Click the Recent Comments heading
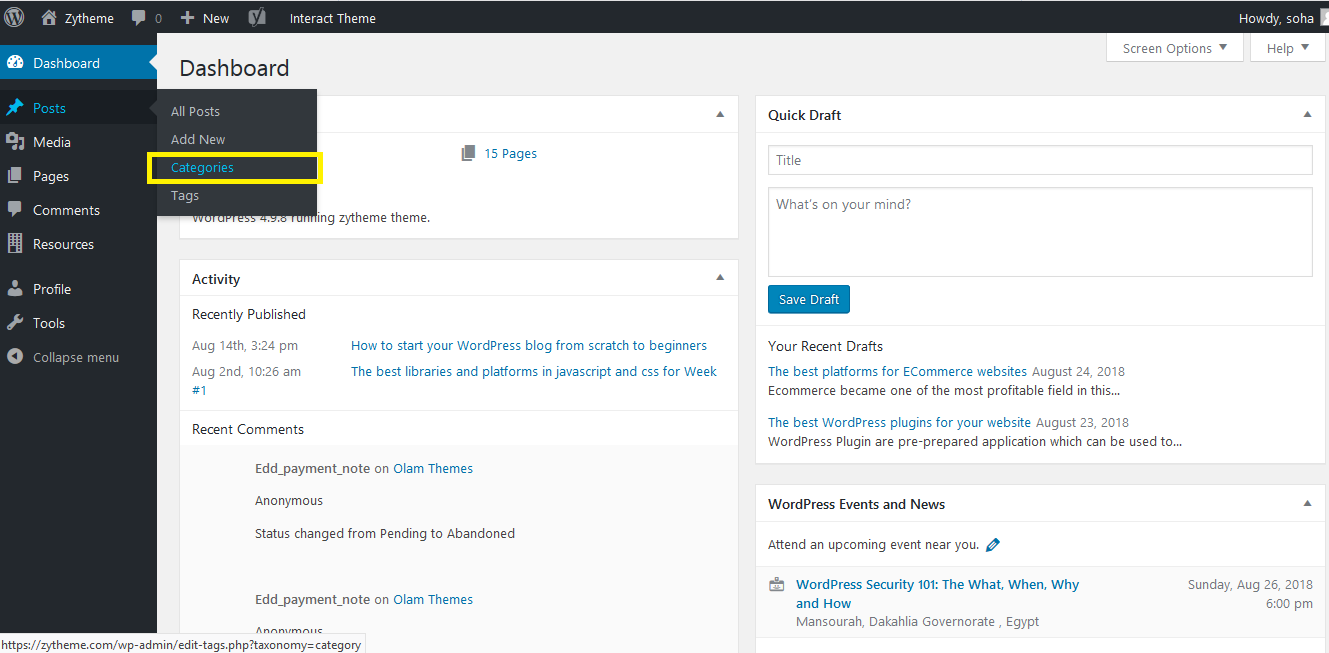The height and width of the screenshot is (653, 1329). pyautogui.click(x=248, y=429)
